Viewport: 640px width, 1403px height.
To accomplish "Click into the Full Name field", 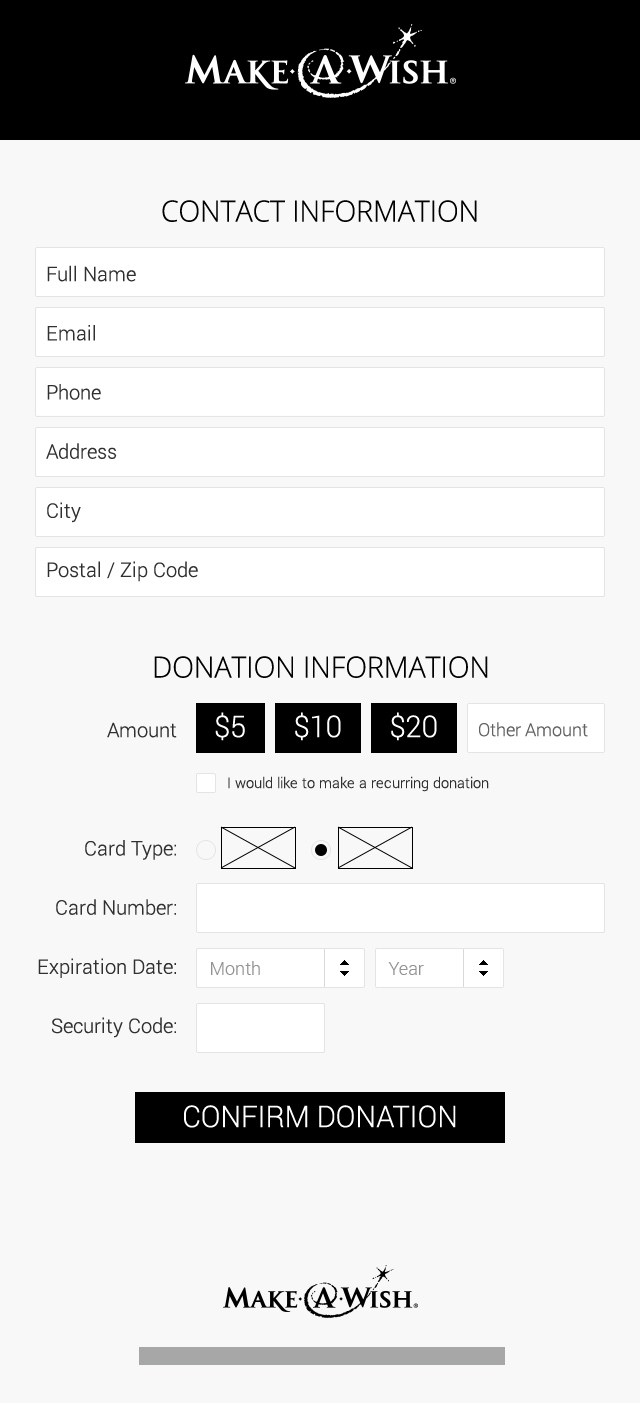I will click(x=320, y=272).
